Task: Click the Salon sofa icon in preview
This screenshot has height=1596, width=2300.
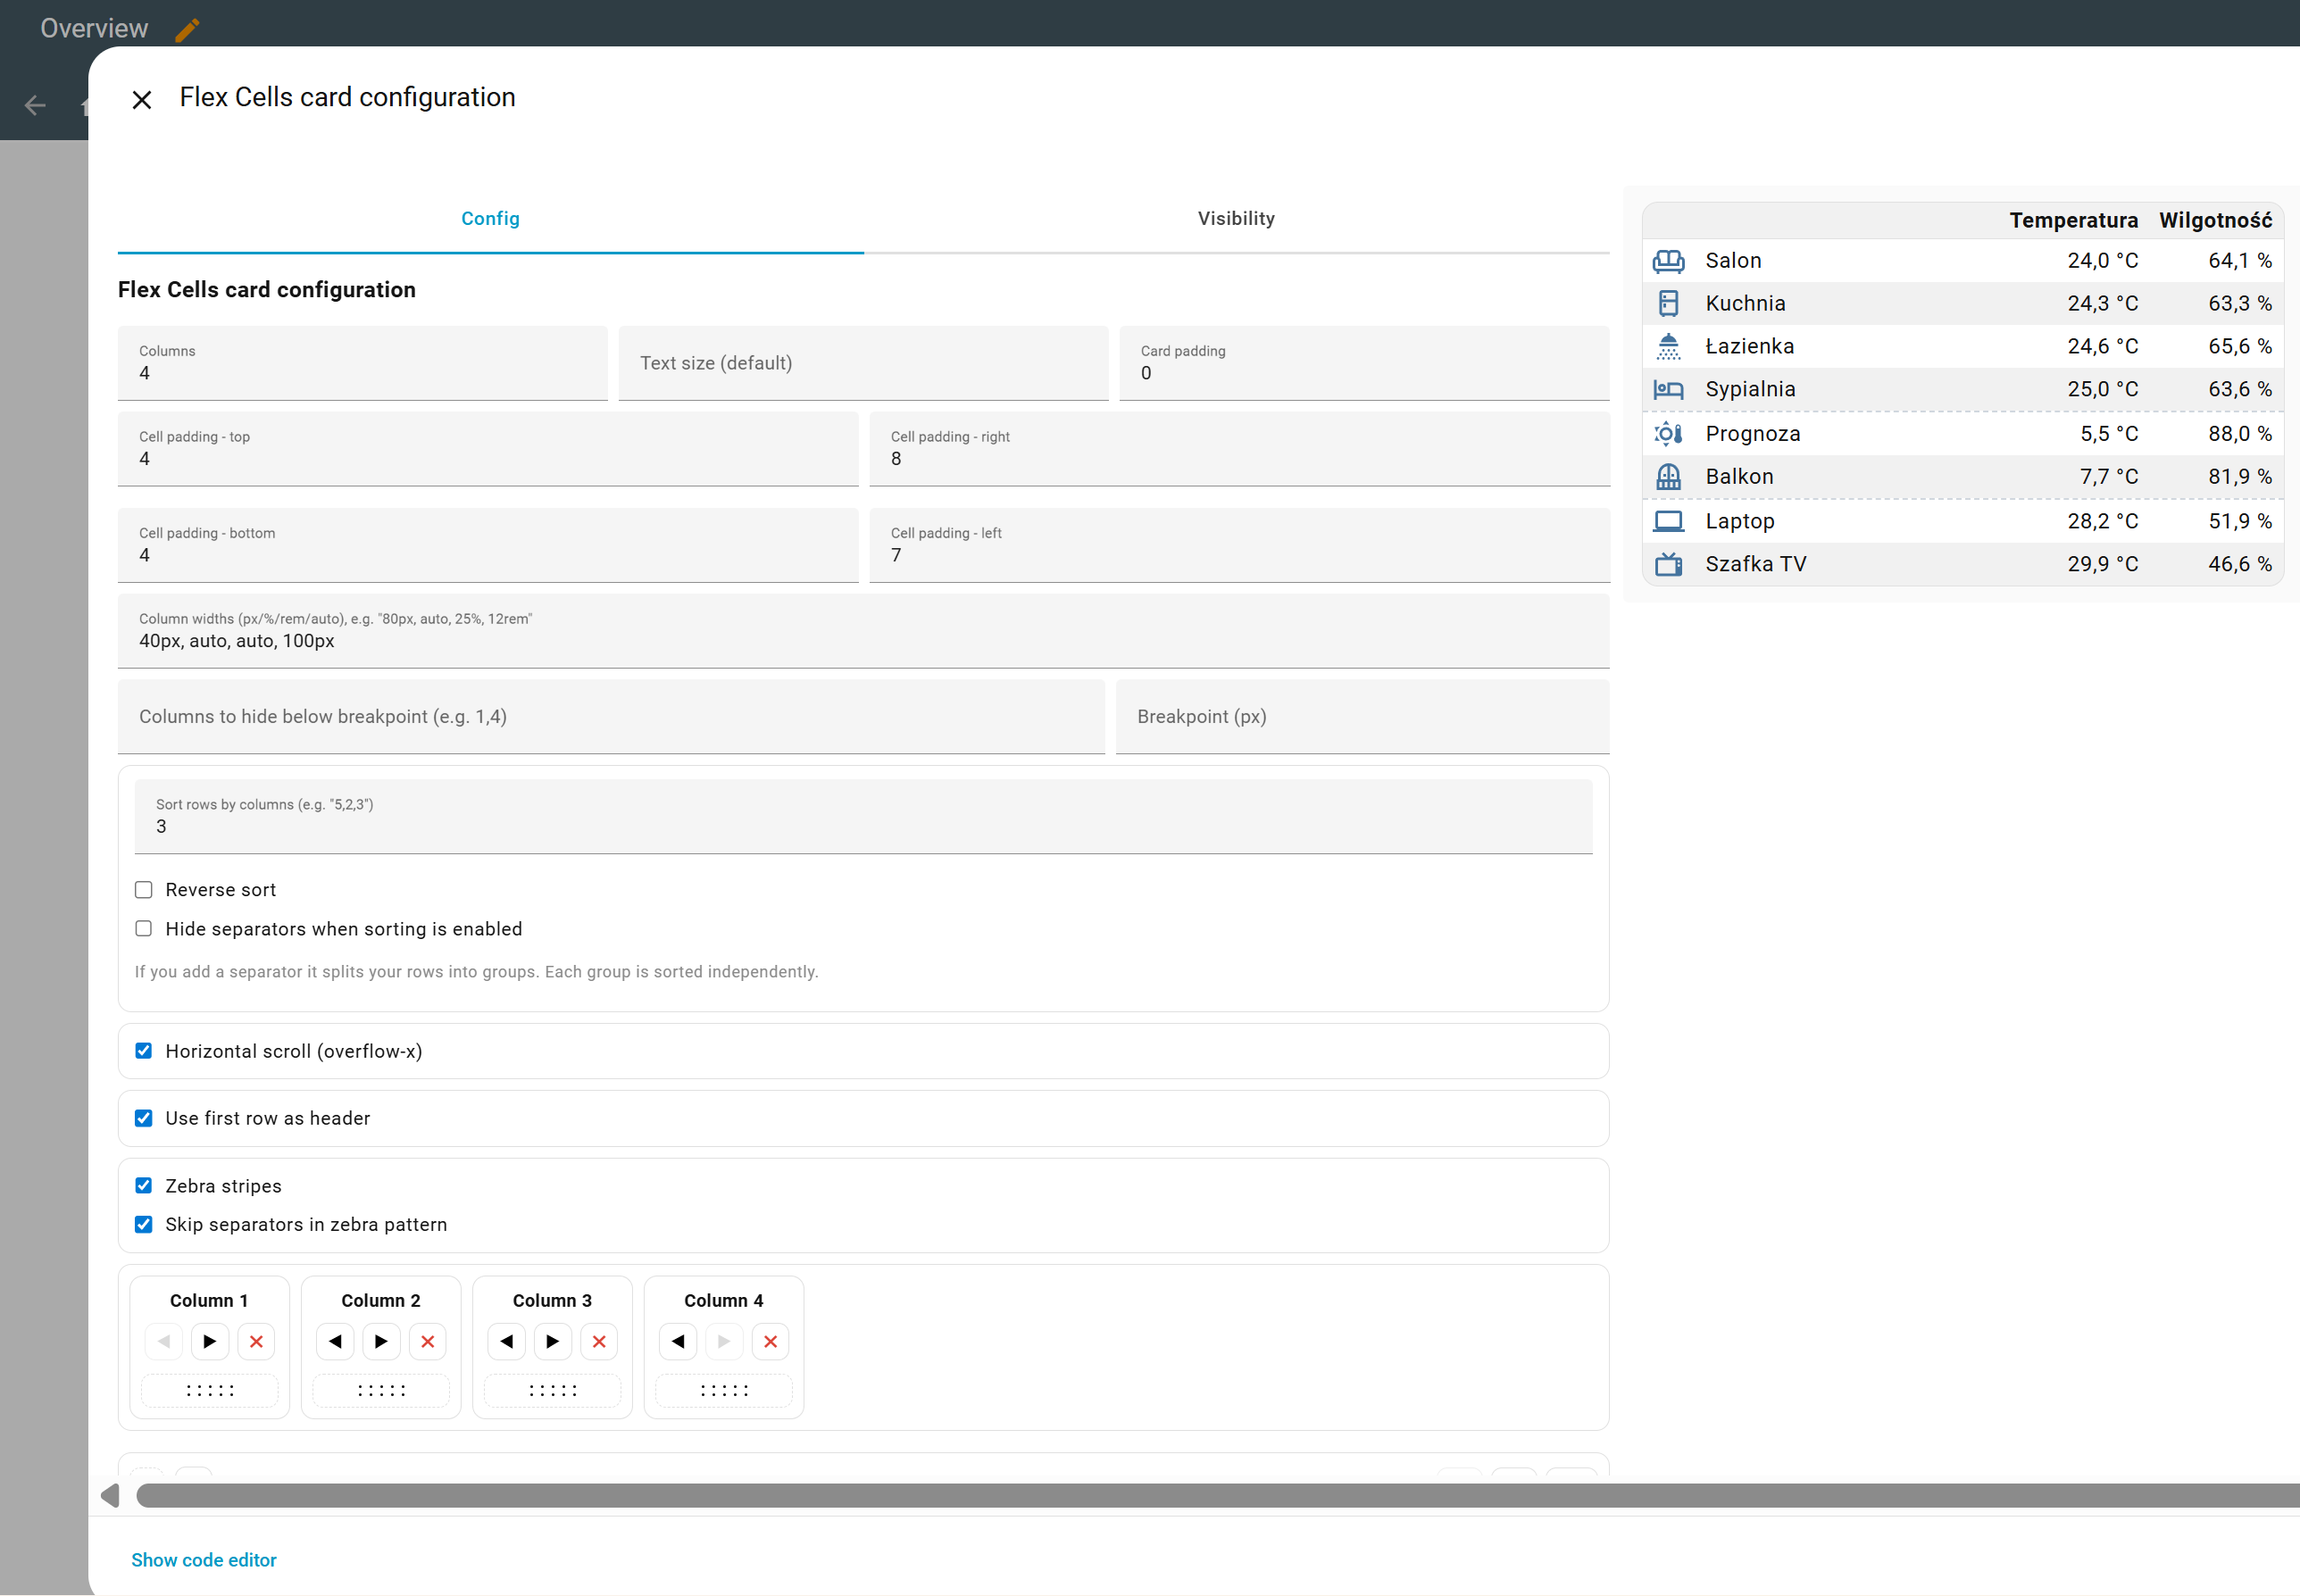Action: click(1668, 261)
